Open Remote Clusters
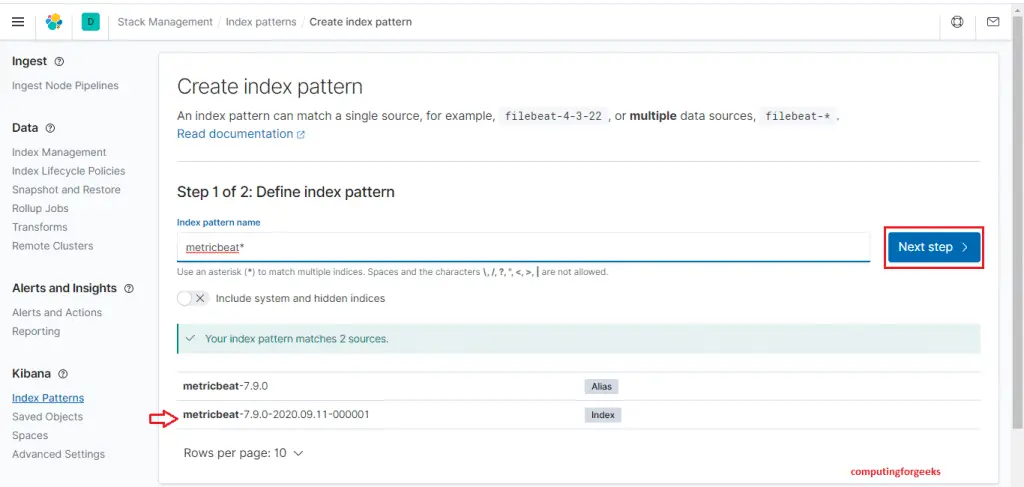 coord(52,245)
